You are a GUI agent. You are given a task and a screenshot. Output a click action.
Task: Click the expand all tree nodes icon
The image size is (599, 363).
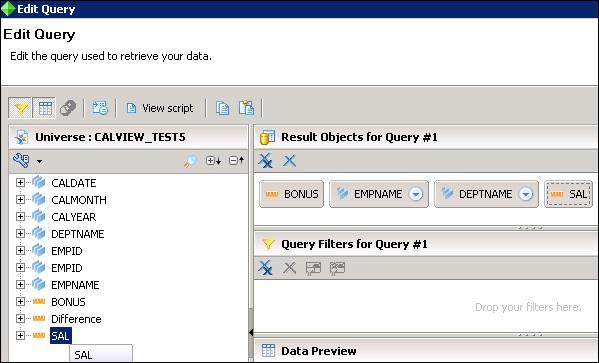click(x=213, y=160)
